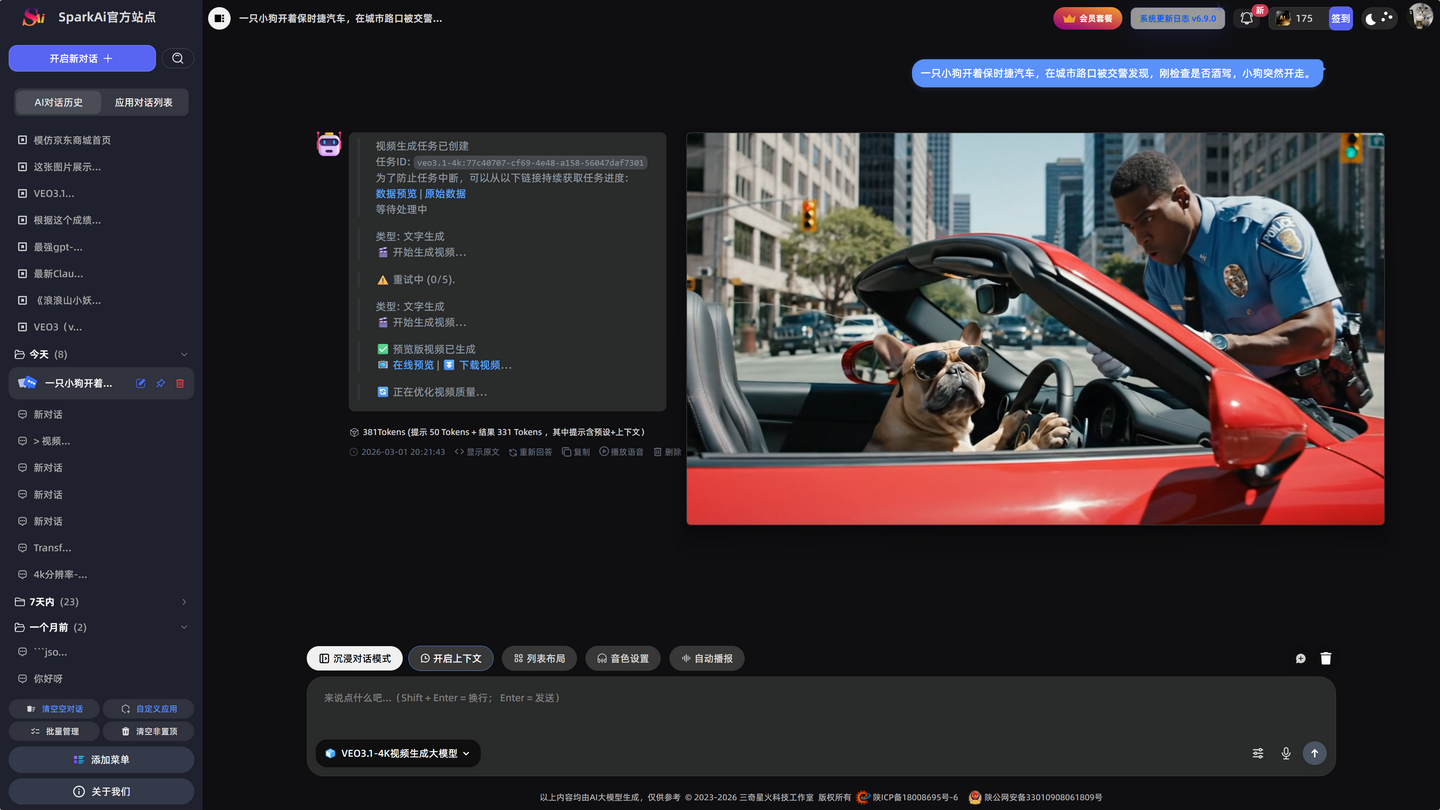Click the 数据预览 link
Viewport: 1440px width, 810px height.
click(x=396, y=194)
